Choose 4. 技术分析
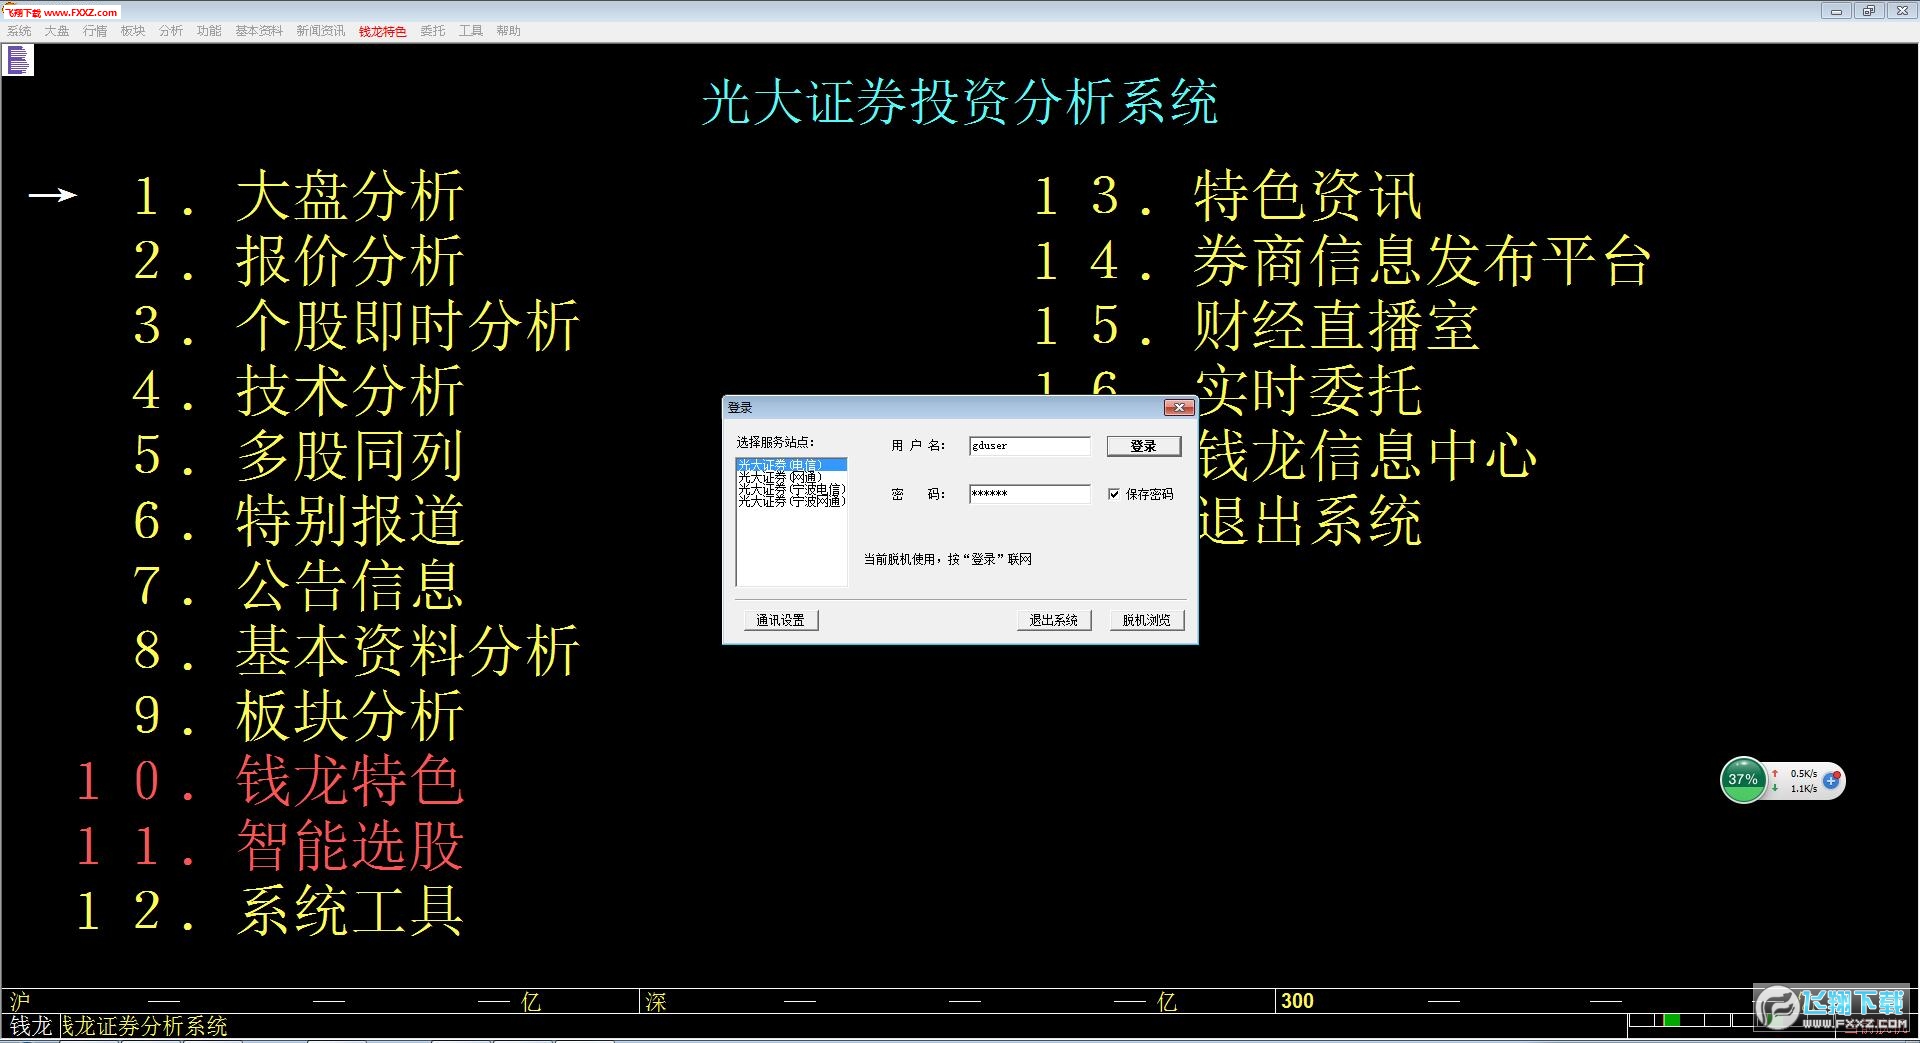The height and width of the screenshot is (1043, 1920). pyautogui.click(x=298, y=391)
